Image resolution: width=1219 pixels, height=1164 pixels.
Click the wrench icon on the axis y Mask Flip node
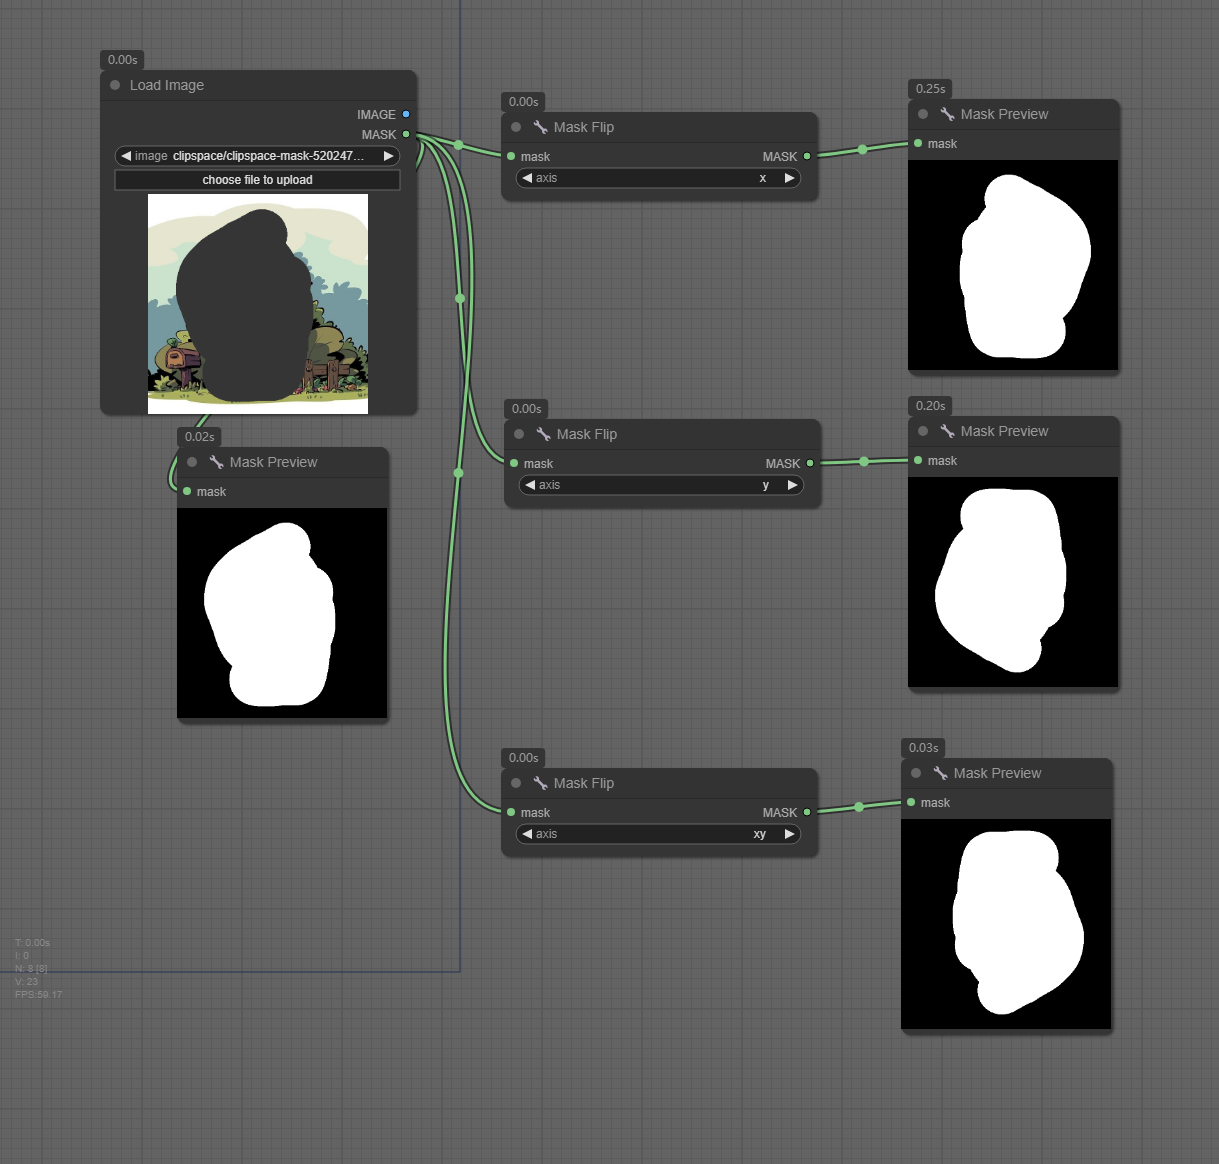click(543, 434)
